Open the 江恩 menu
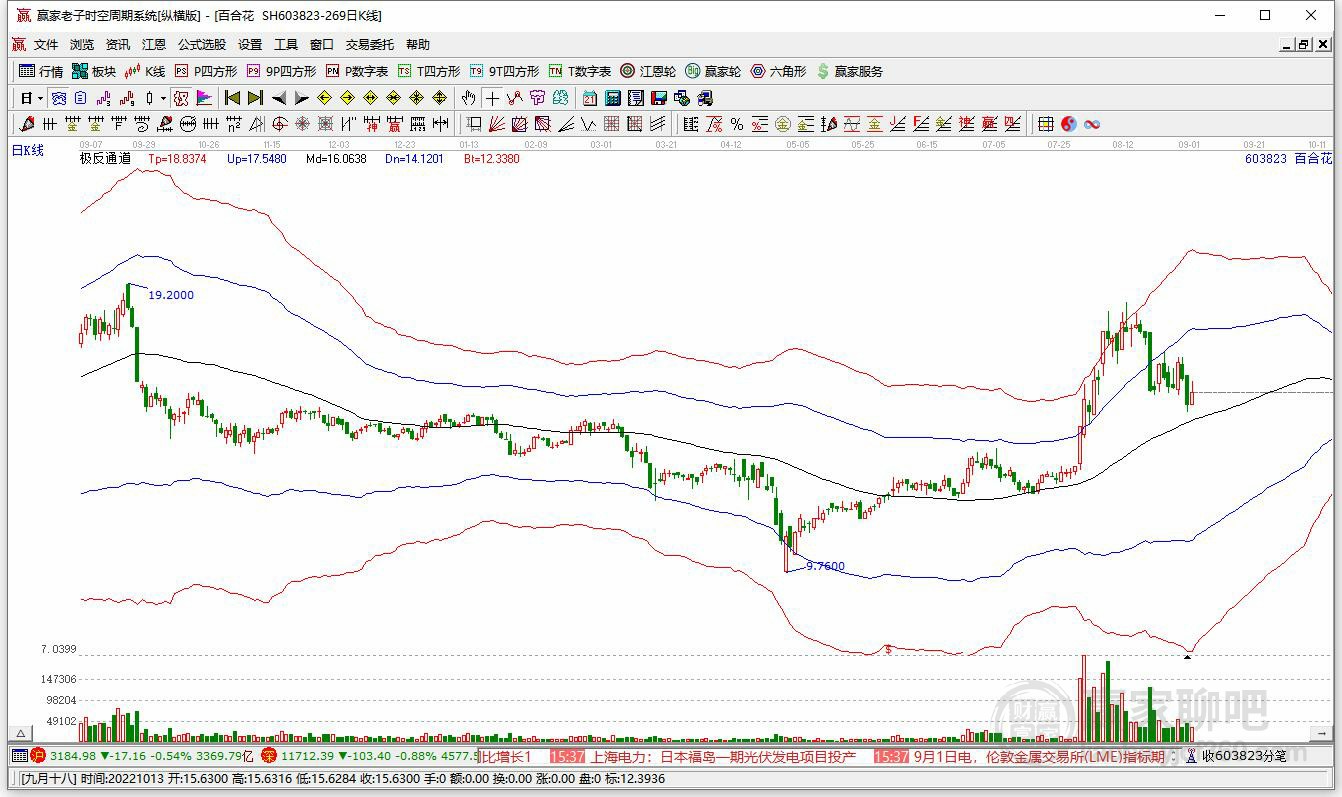Image resolution: width=1342 pixels, height=797 pixels. [x=154, y=44]
